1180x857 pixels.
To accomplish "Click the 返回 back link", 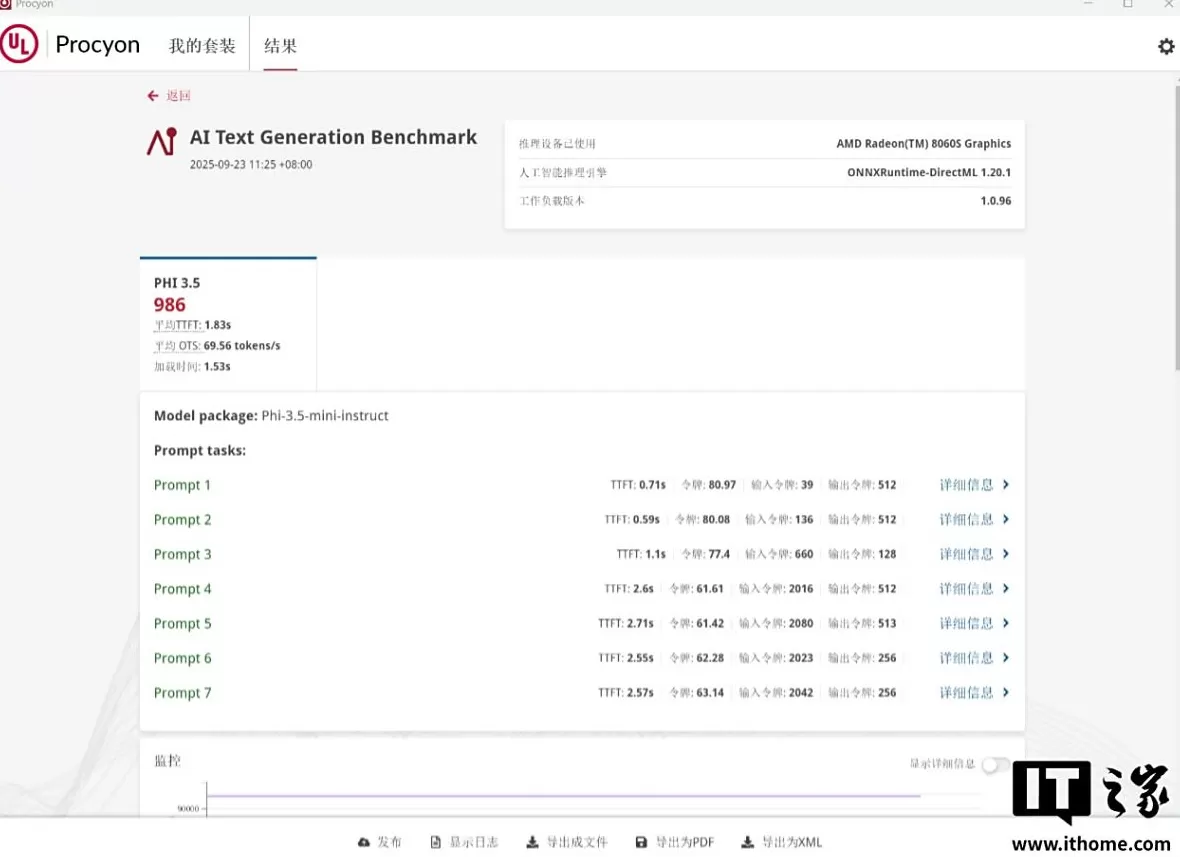I will click(x=178, y=96).
